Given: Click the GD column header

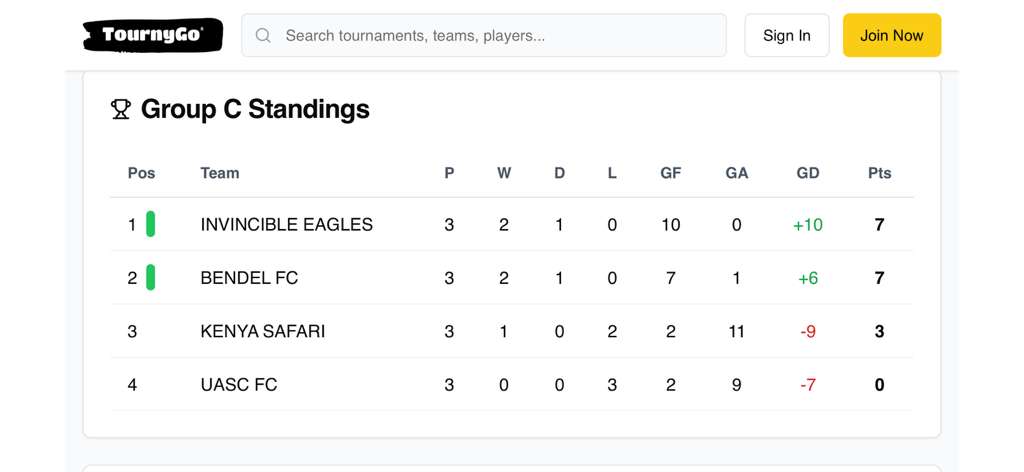Looking at the screenshot, I should 807,173.
